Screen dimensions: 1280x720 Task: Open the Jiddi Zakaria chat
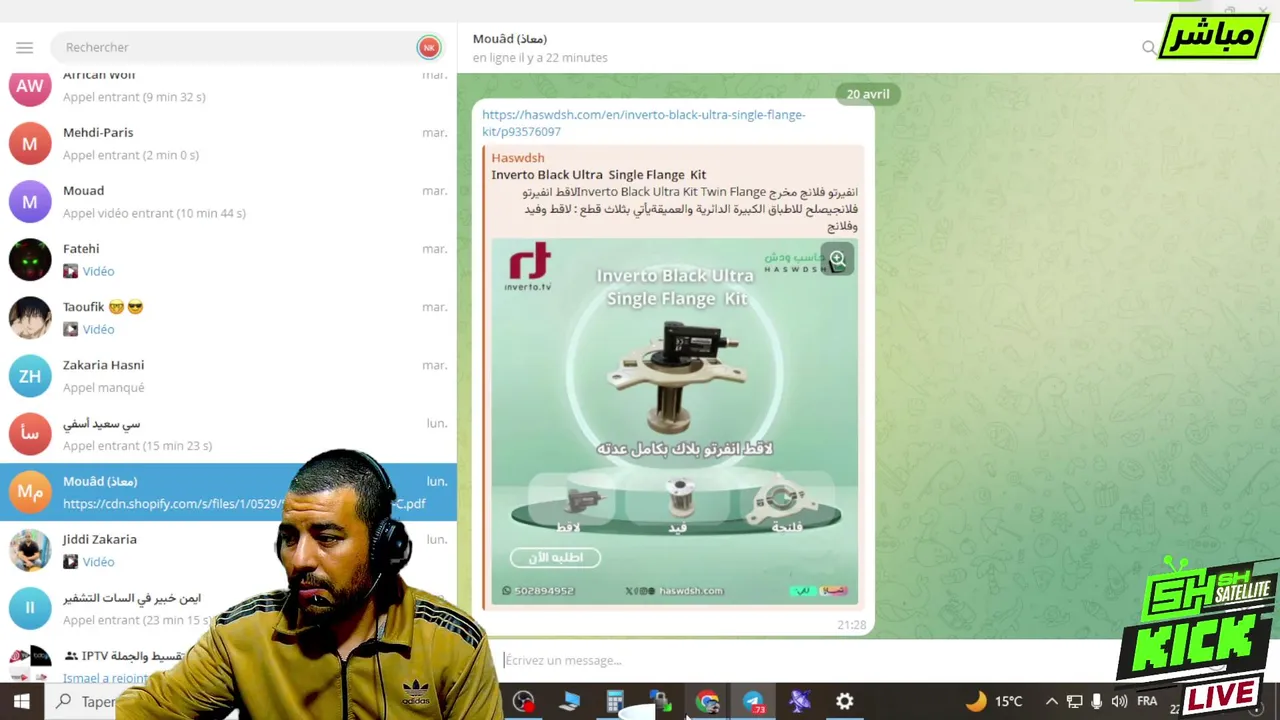click(x=228, y=549)
